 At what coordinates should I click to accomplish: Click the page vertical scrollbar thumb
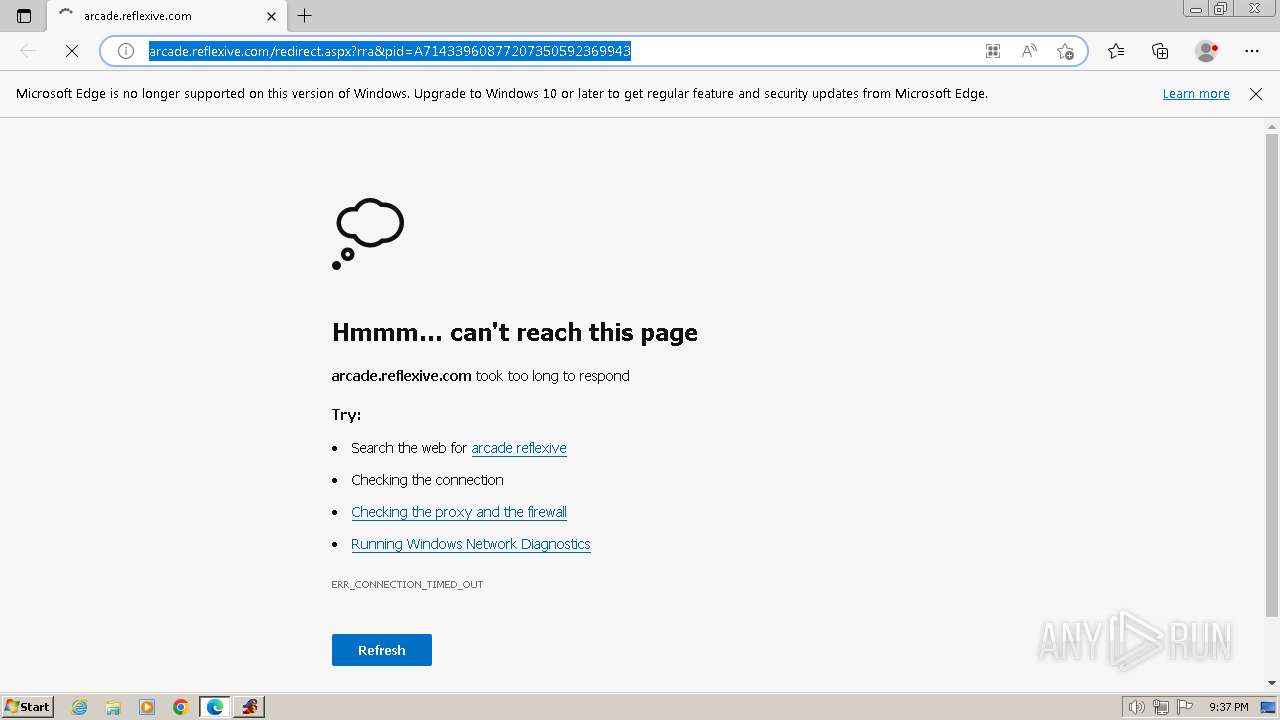tap(1272, 375)
